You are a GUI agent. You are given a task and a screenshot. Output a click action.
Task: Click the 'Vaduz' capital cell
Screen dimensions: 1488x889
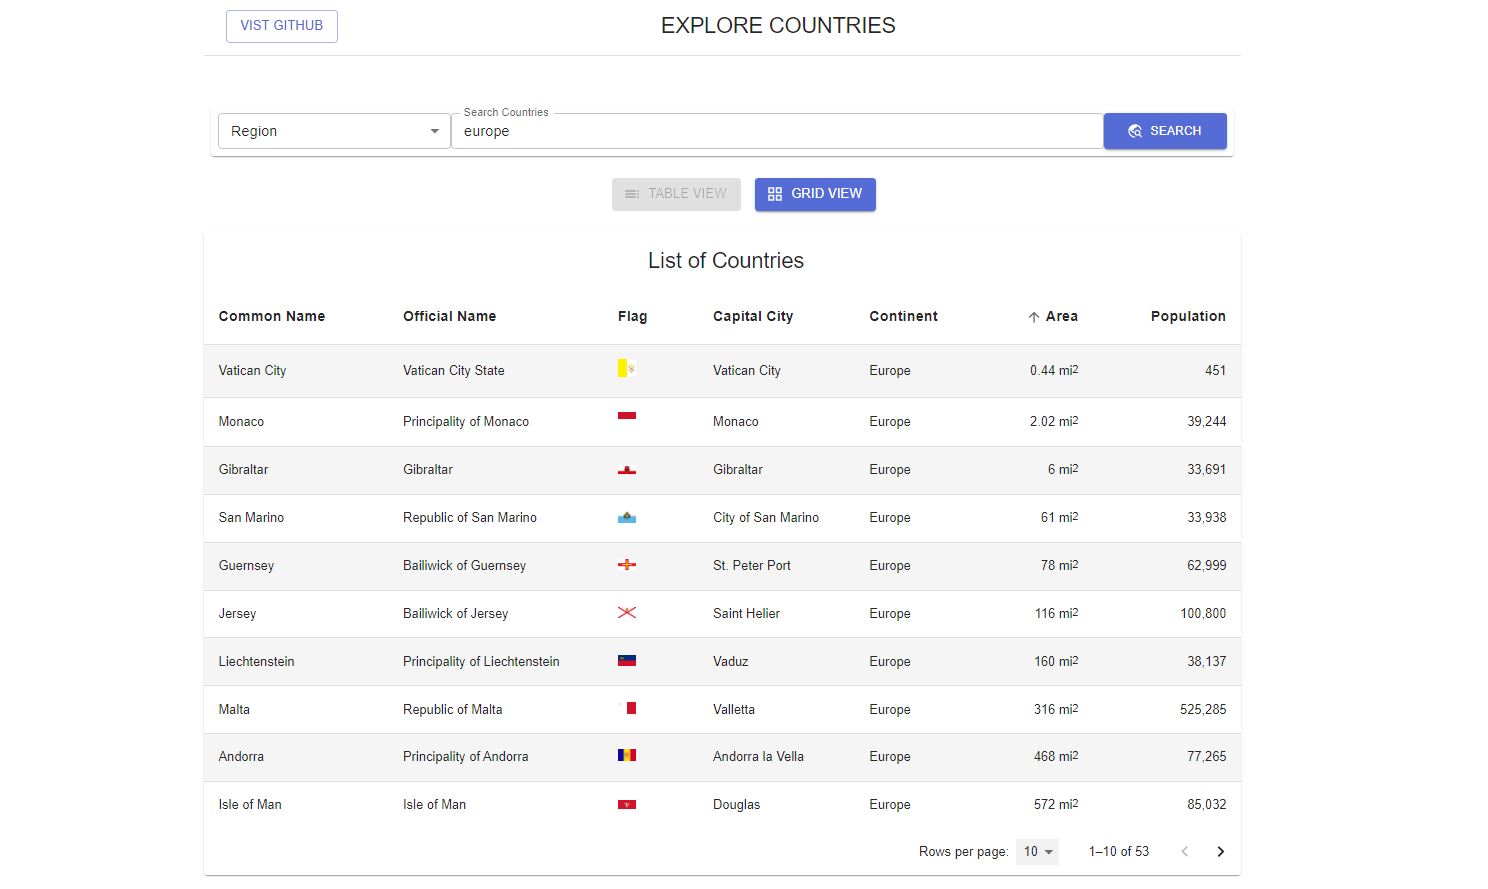click(731, 661)
